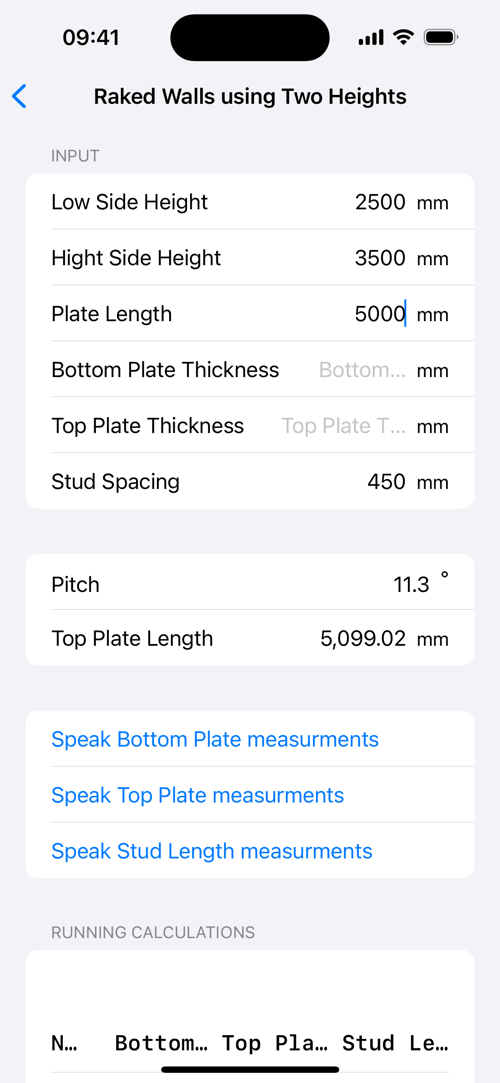
Task: Speak Stud Length measurments
Action: click(x=211, y=851)
